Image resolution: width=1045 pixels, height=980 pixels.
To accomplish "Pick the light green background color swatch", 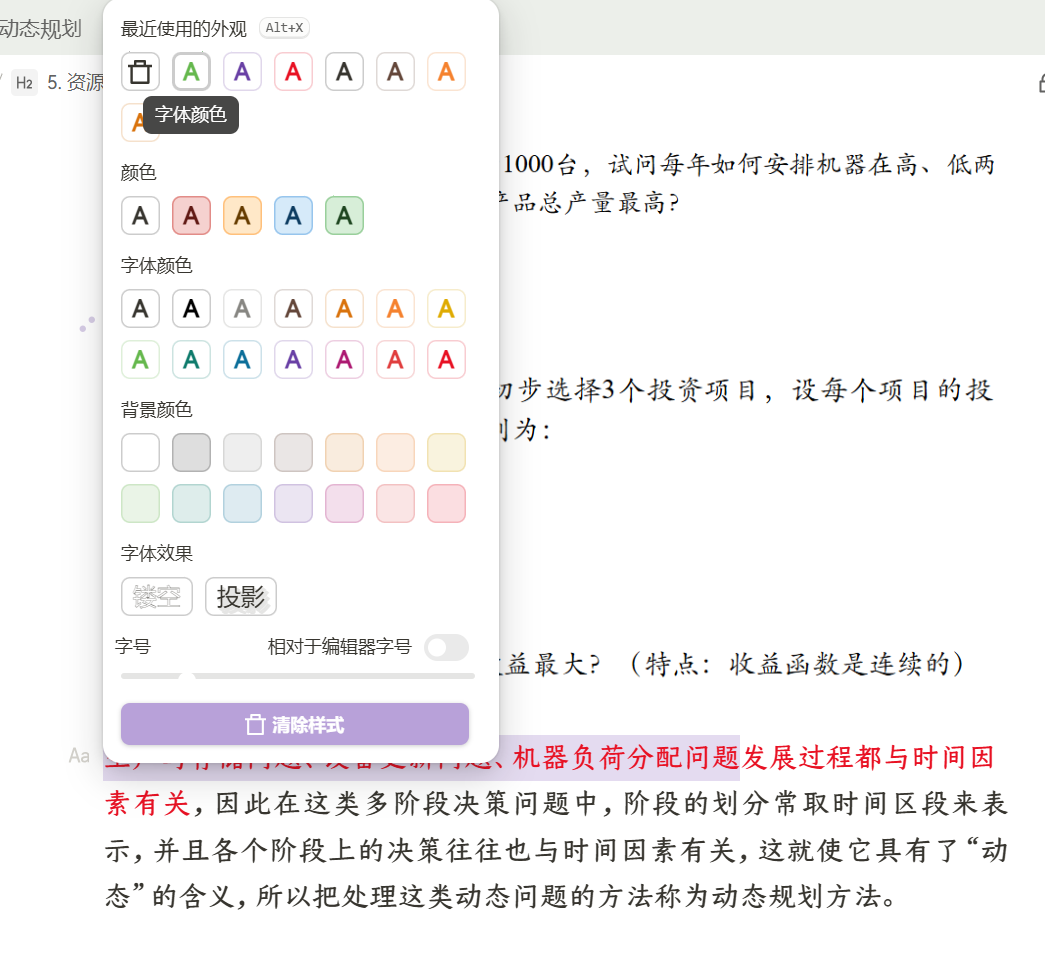I will click(141, 503).
